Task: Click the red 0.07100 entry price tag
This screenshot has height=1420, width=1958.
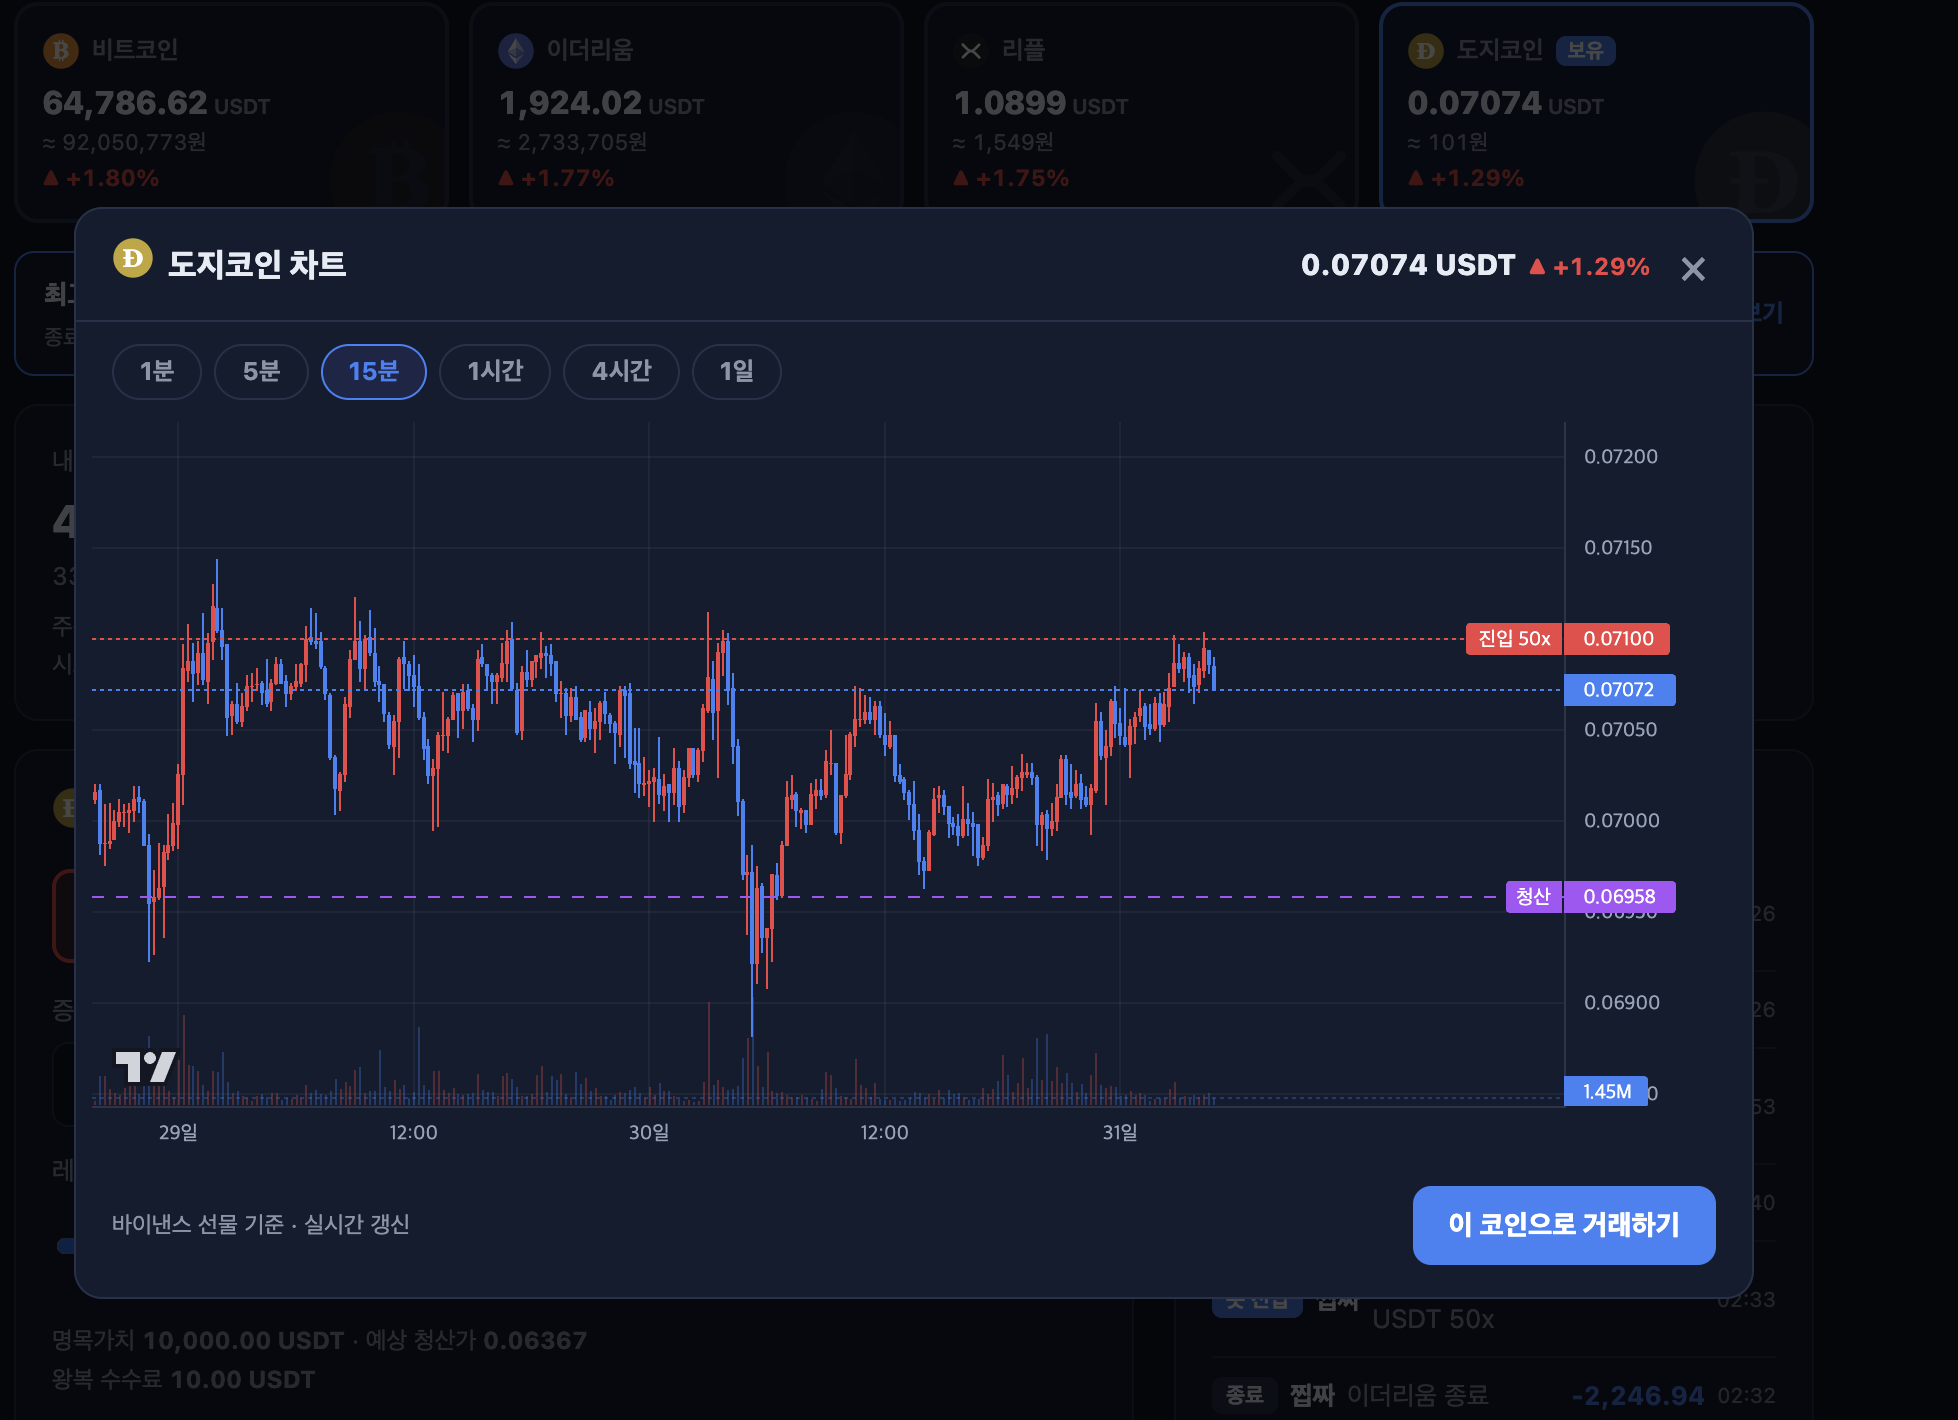Action: pyautogui.click(x=1618, y=639)
